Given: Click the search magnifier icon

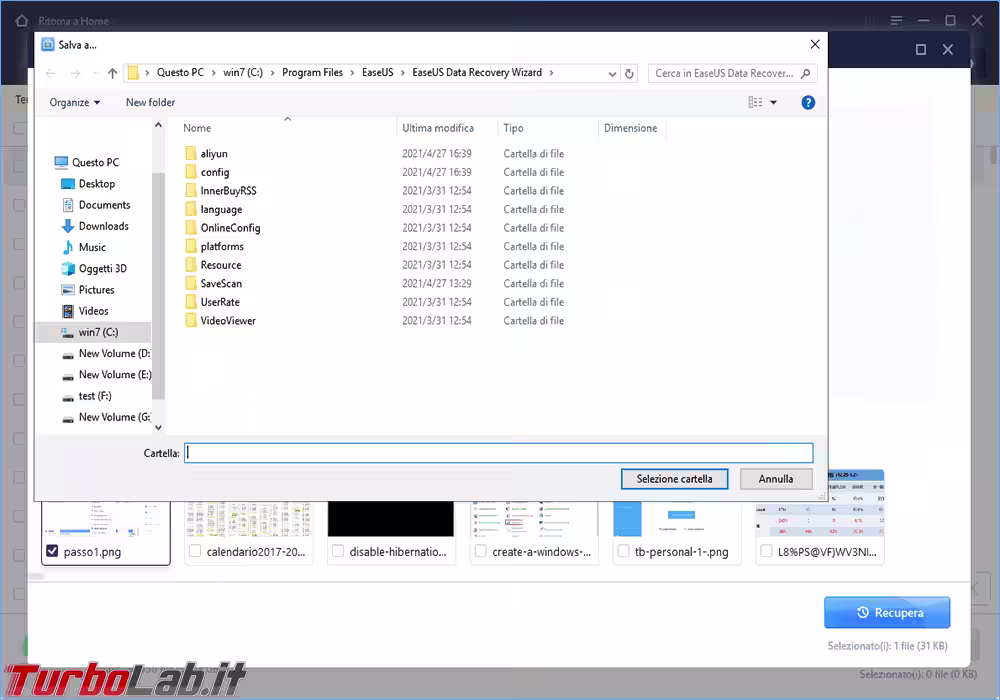Looking at the screenshot, I should [805, 73].
